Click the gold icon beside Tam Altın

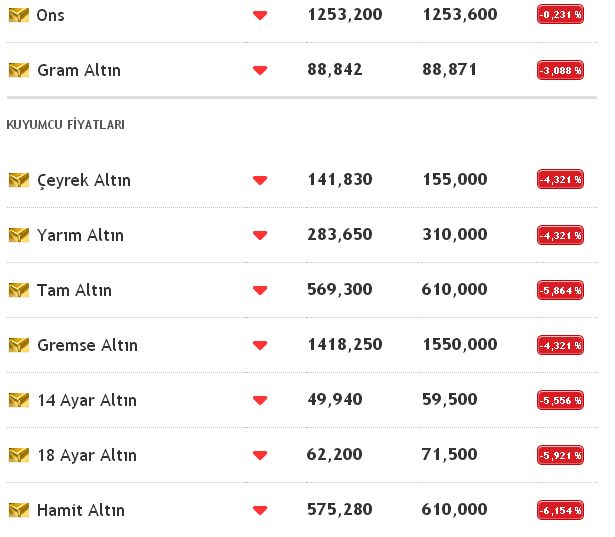(x=19, y=290)
